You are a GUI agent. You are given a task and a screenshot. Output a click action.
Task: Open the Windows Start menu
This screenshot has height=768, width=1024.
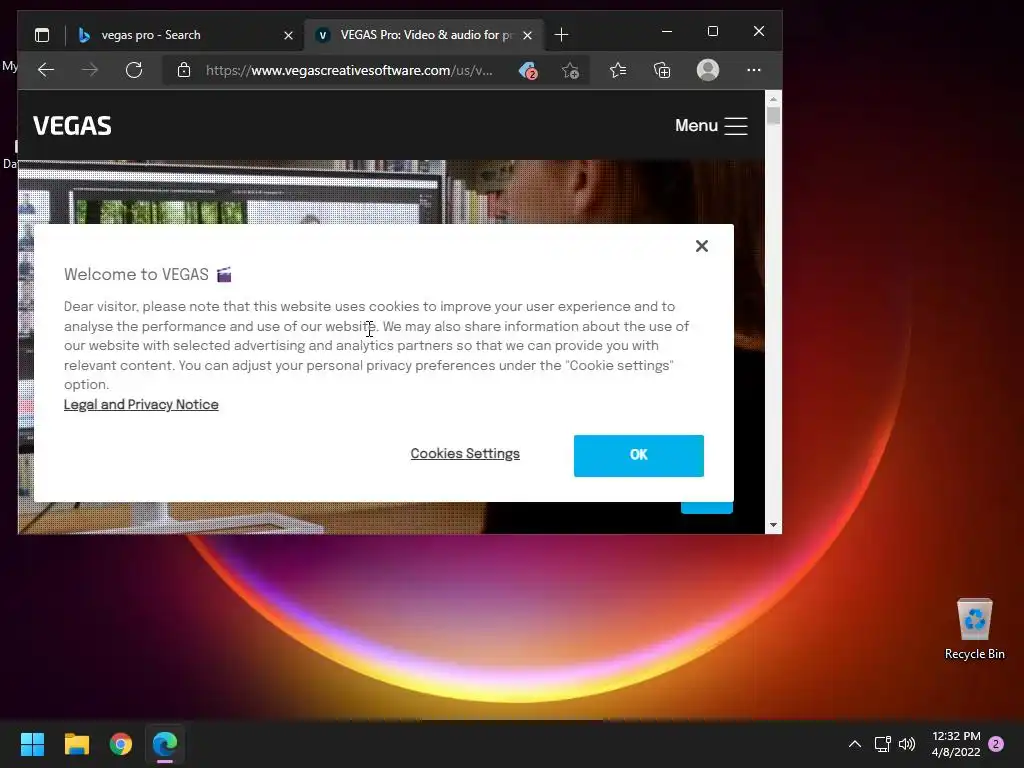[32, 744]
